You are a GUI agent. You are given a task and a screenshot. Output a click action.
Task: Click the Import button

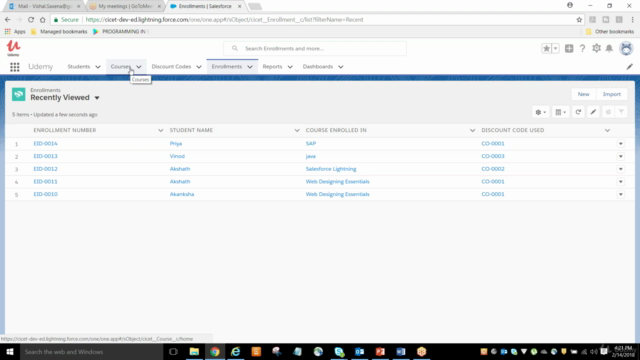611,94
